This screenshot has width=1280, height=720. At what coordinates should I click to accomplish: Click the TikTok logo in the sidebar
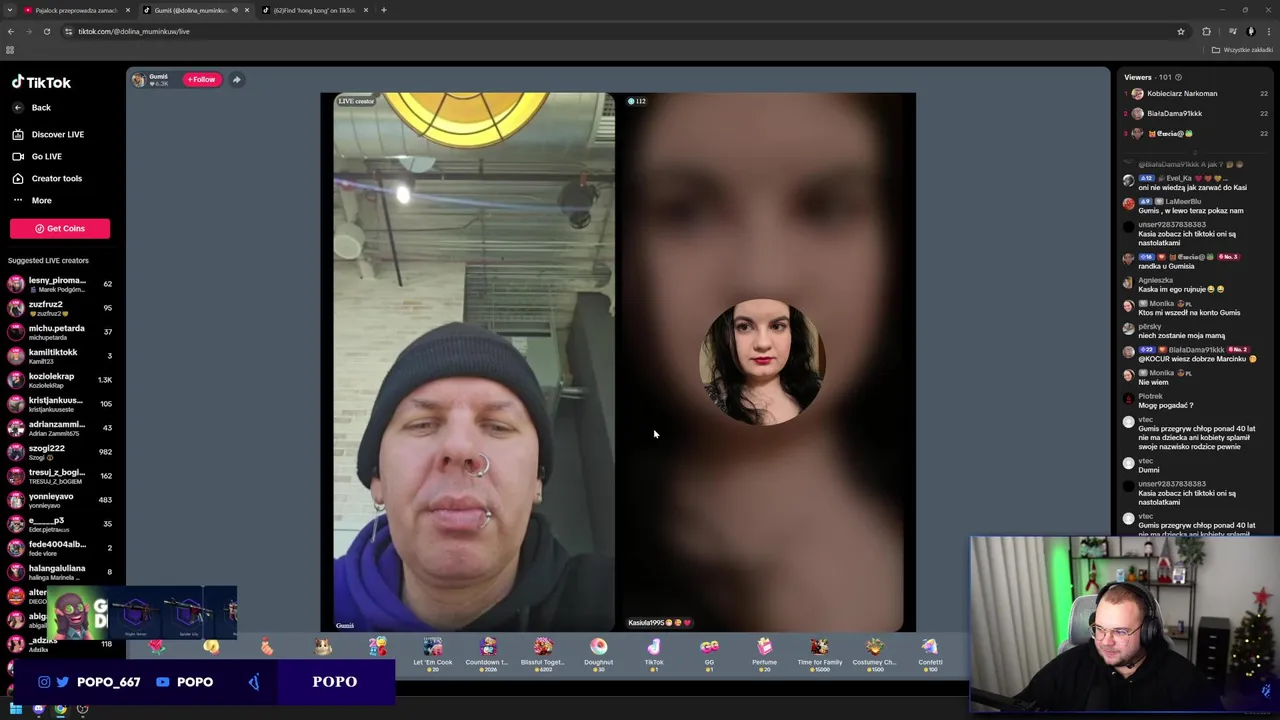(x=41, y=83)
